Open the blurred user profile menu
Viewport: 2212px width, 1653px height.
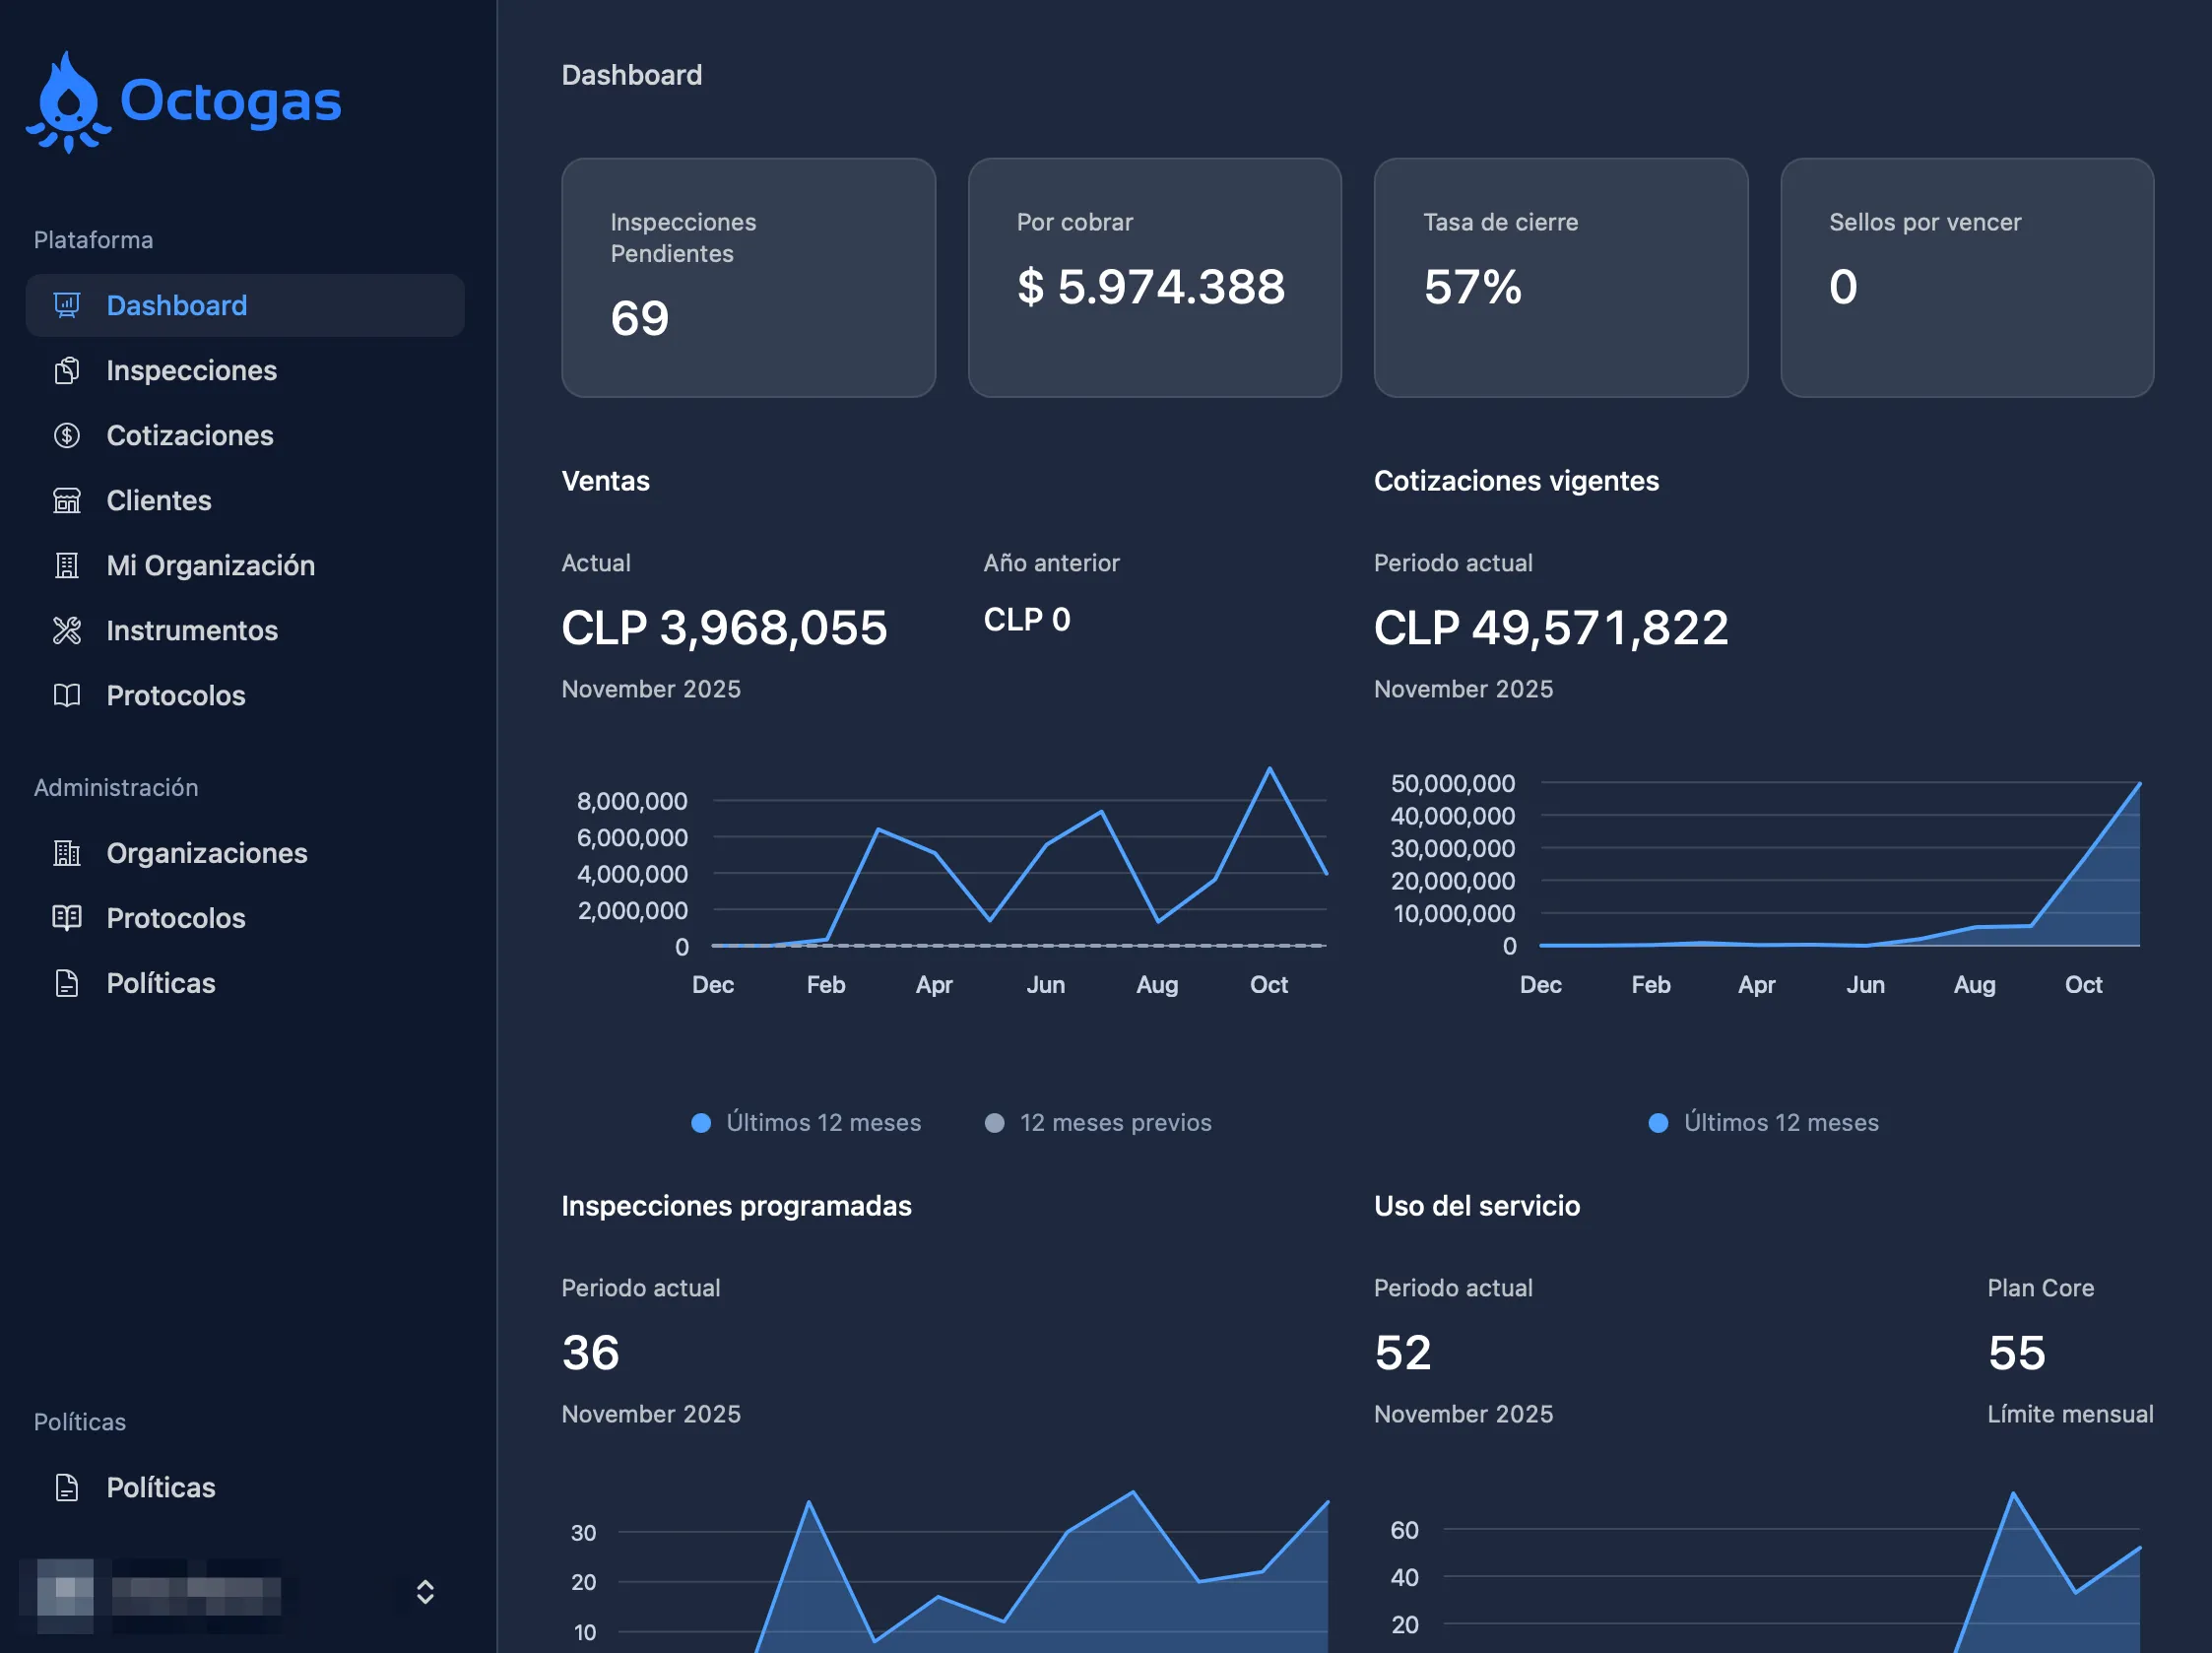160,1593
